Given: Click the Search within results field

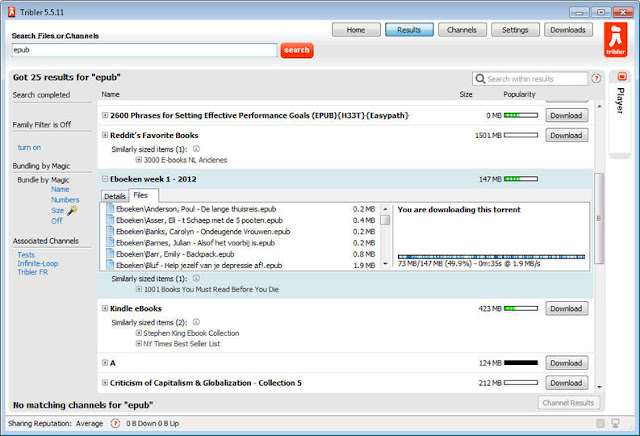Looking at the screenshot, I should tap(530, 79).
